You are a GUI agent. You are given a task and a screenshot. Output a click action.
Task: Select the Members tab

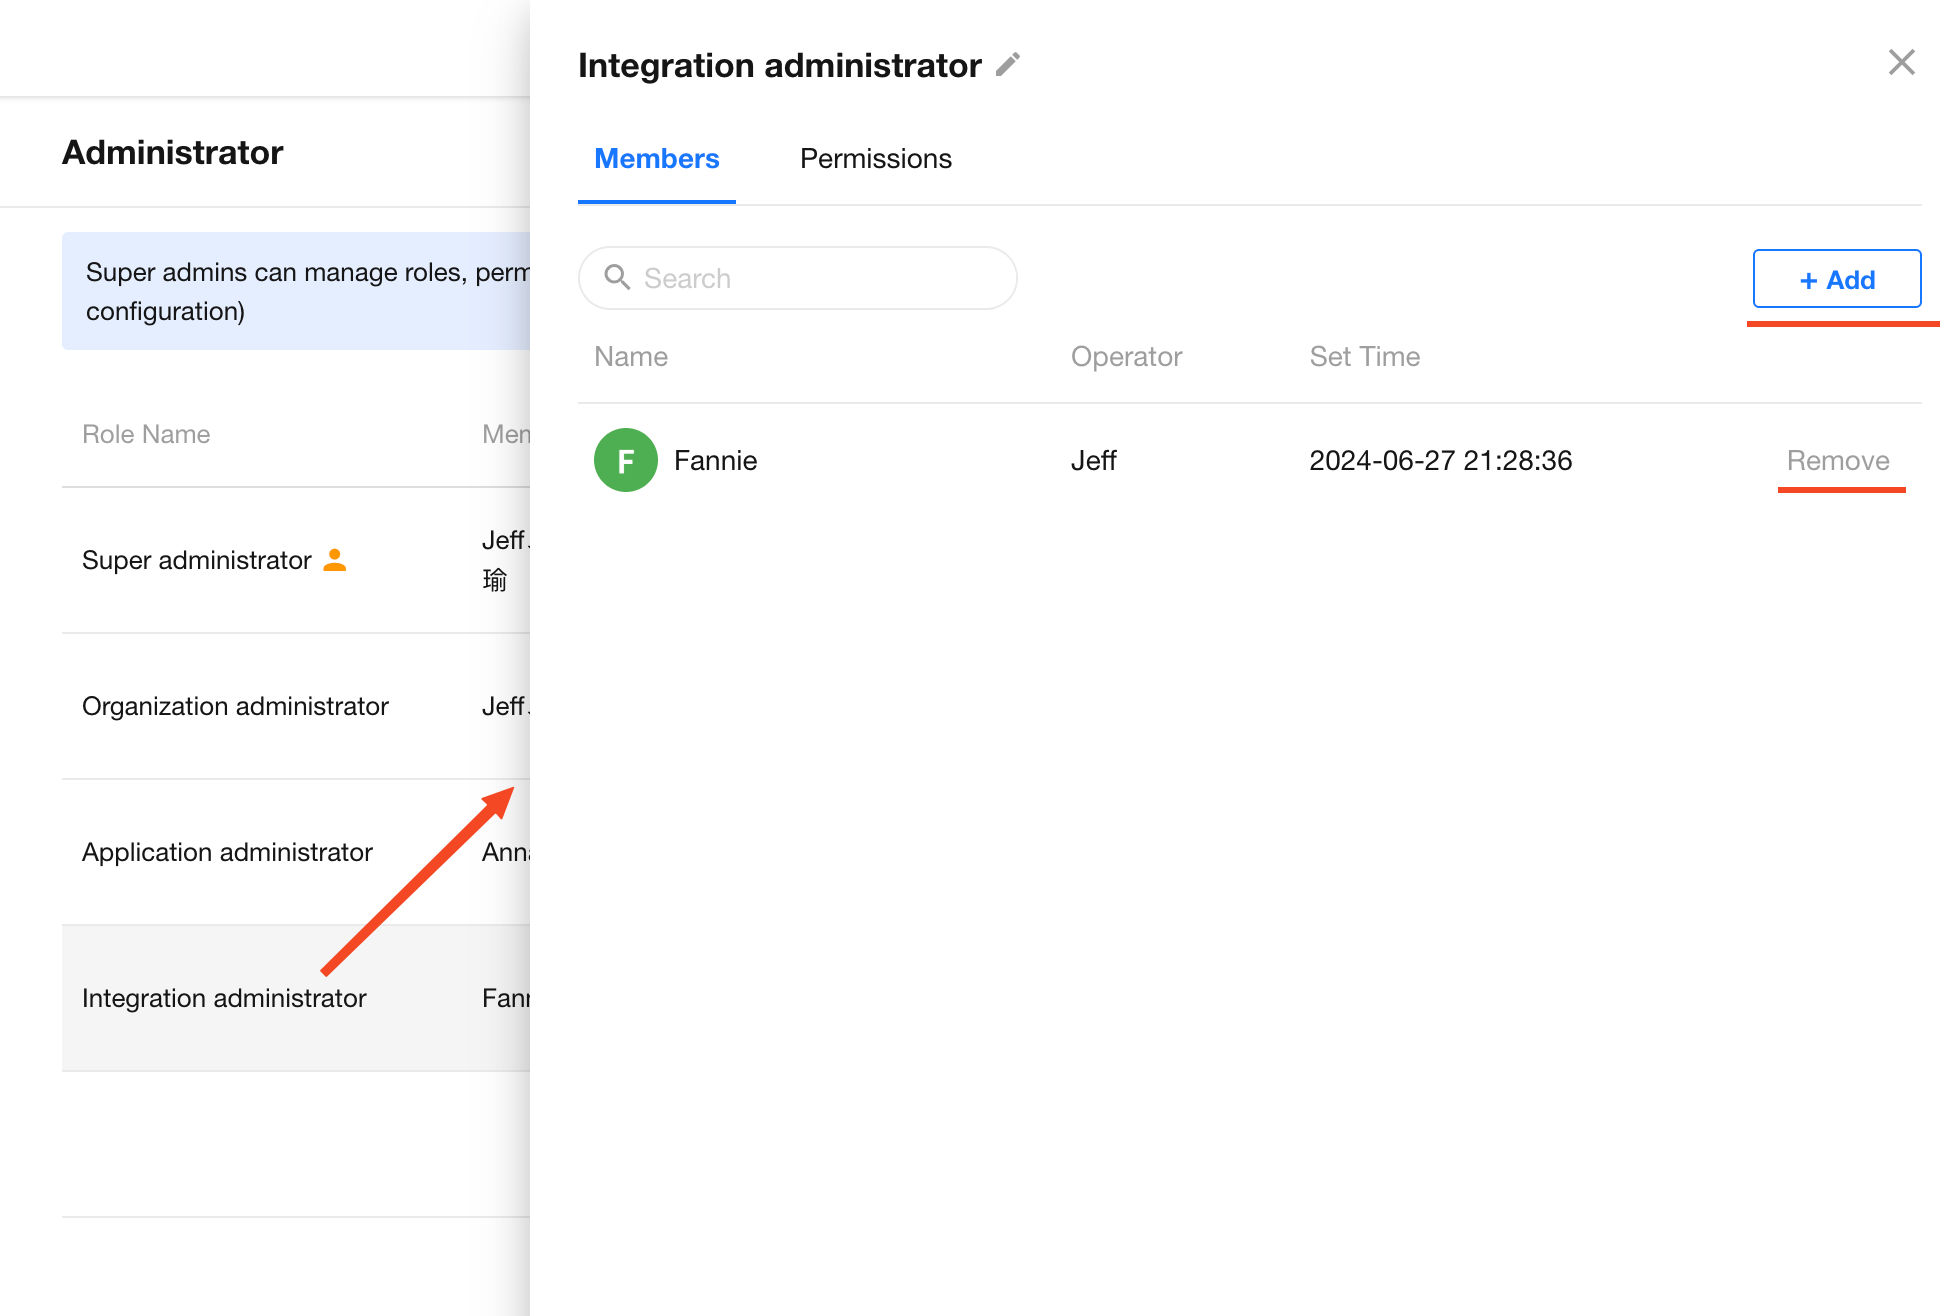[656, 159]
